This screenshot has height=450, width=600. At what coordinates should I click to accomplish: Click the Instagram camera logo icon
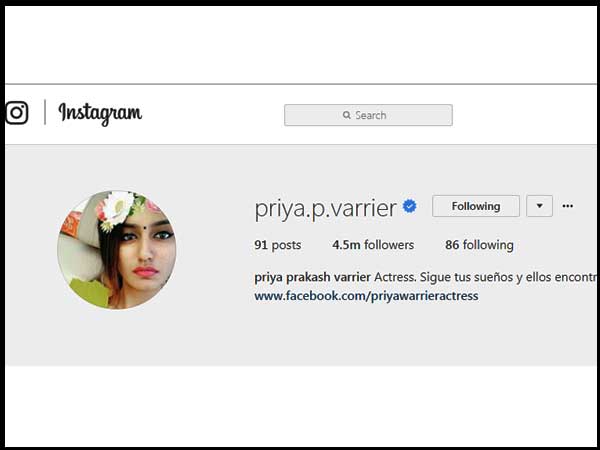[x=16, y=112]
